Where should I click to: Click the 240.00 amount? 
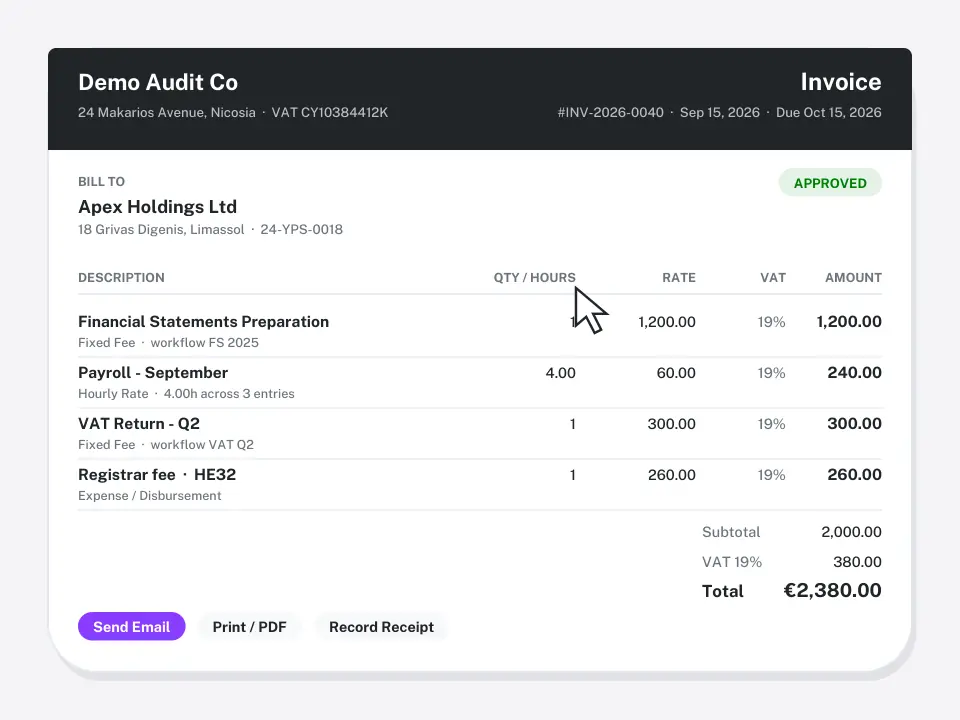point(854,373)
